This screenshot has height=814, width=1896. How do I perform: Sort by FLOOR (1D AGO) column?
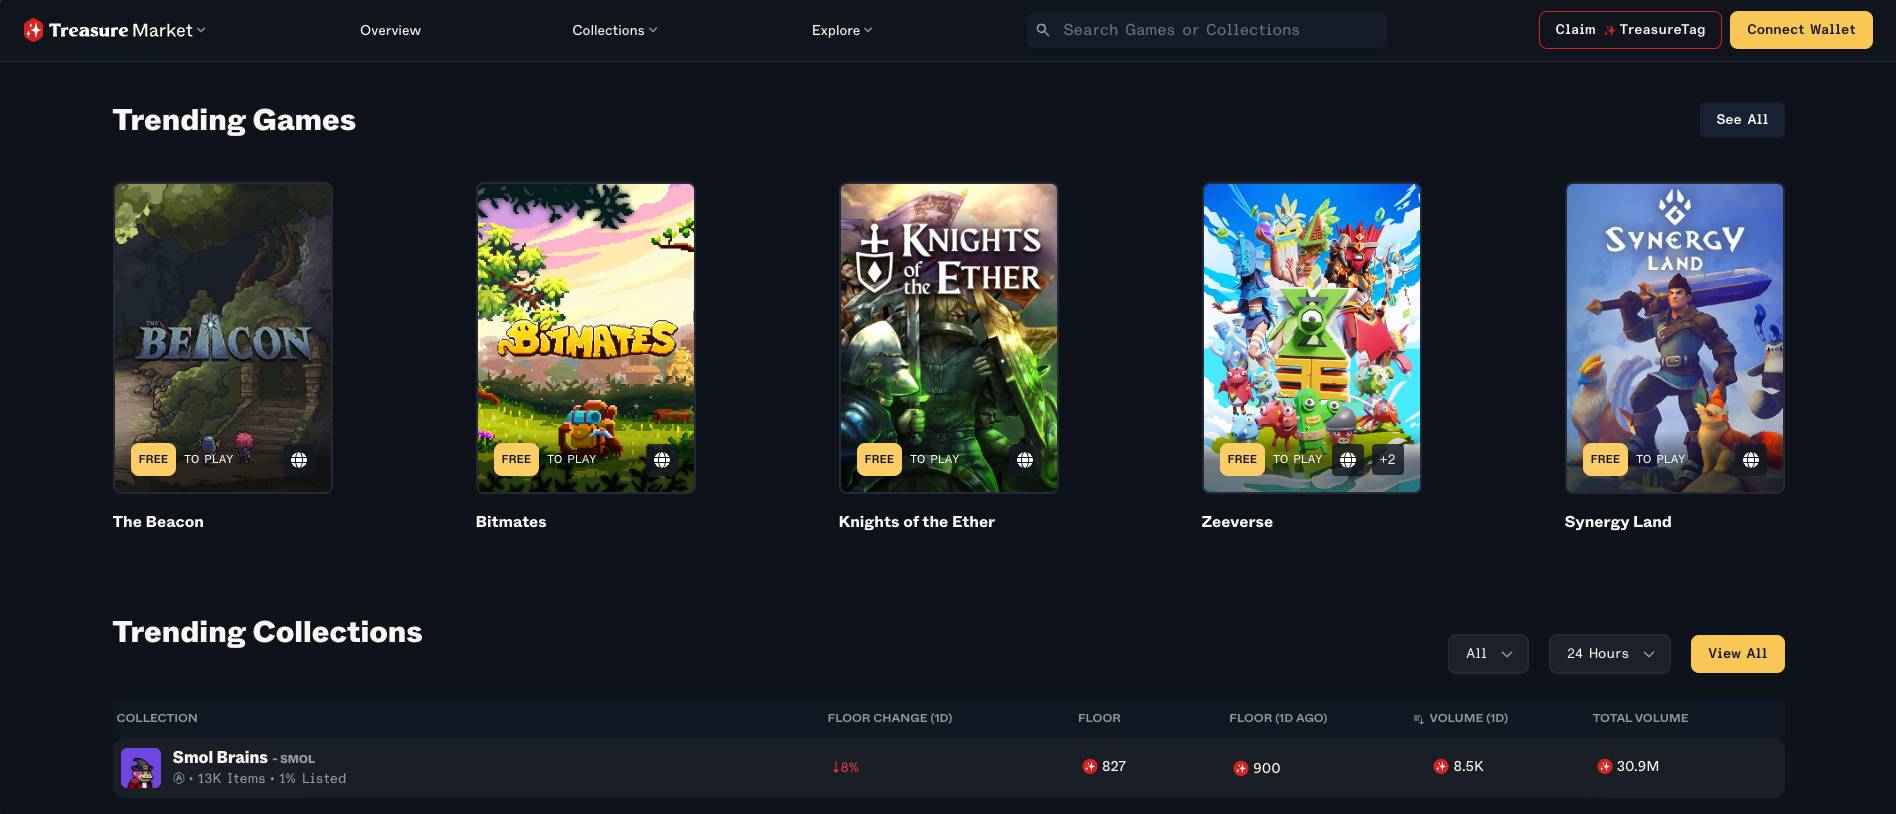[1278, 718]
